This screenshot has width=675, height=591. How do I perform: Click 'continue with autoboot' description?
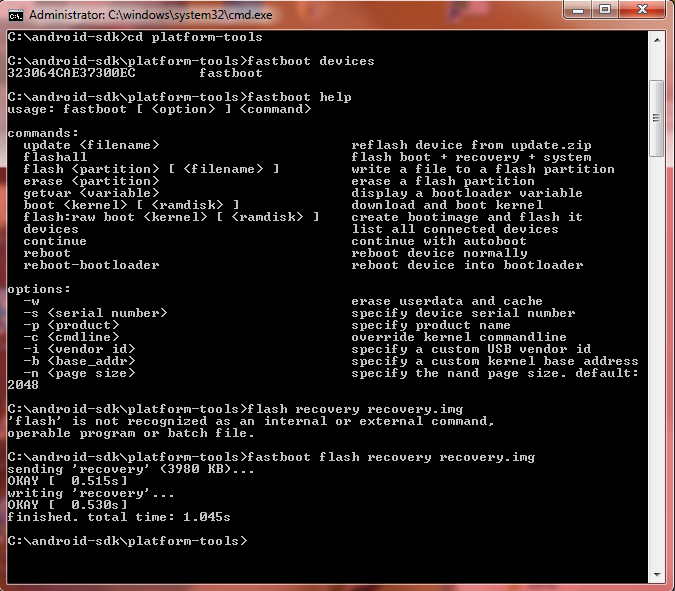click(439, 241)
